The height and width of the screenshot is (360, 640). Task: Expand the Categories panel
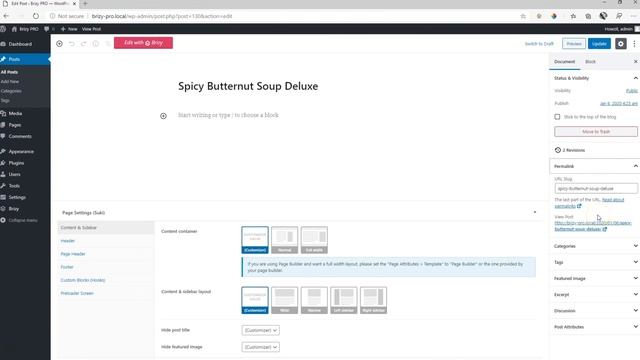(x=595, y=246)
